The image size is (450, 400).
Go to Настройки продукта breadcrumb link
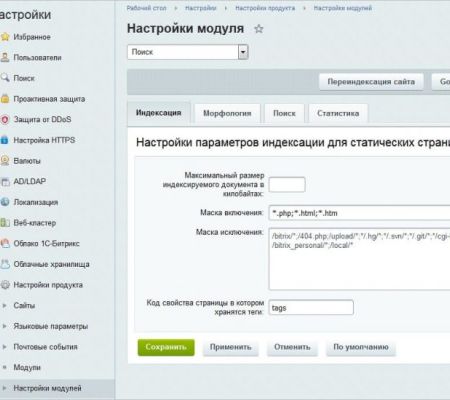point(265,8)
